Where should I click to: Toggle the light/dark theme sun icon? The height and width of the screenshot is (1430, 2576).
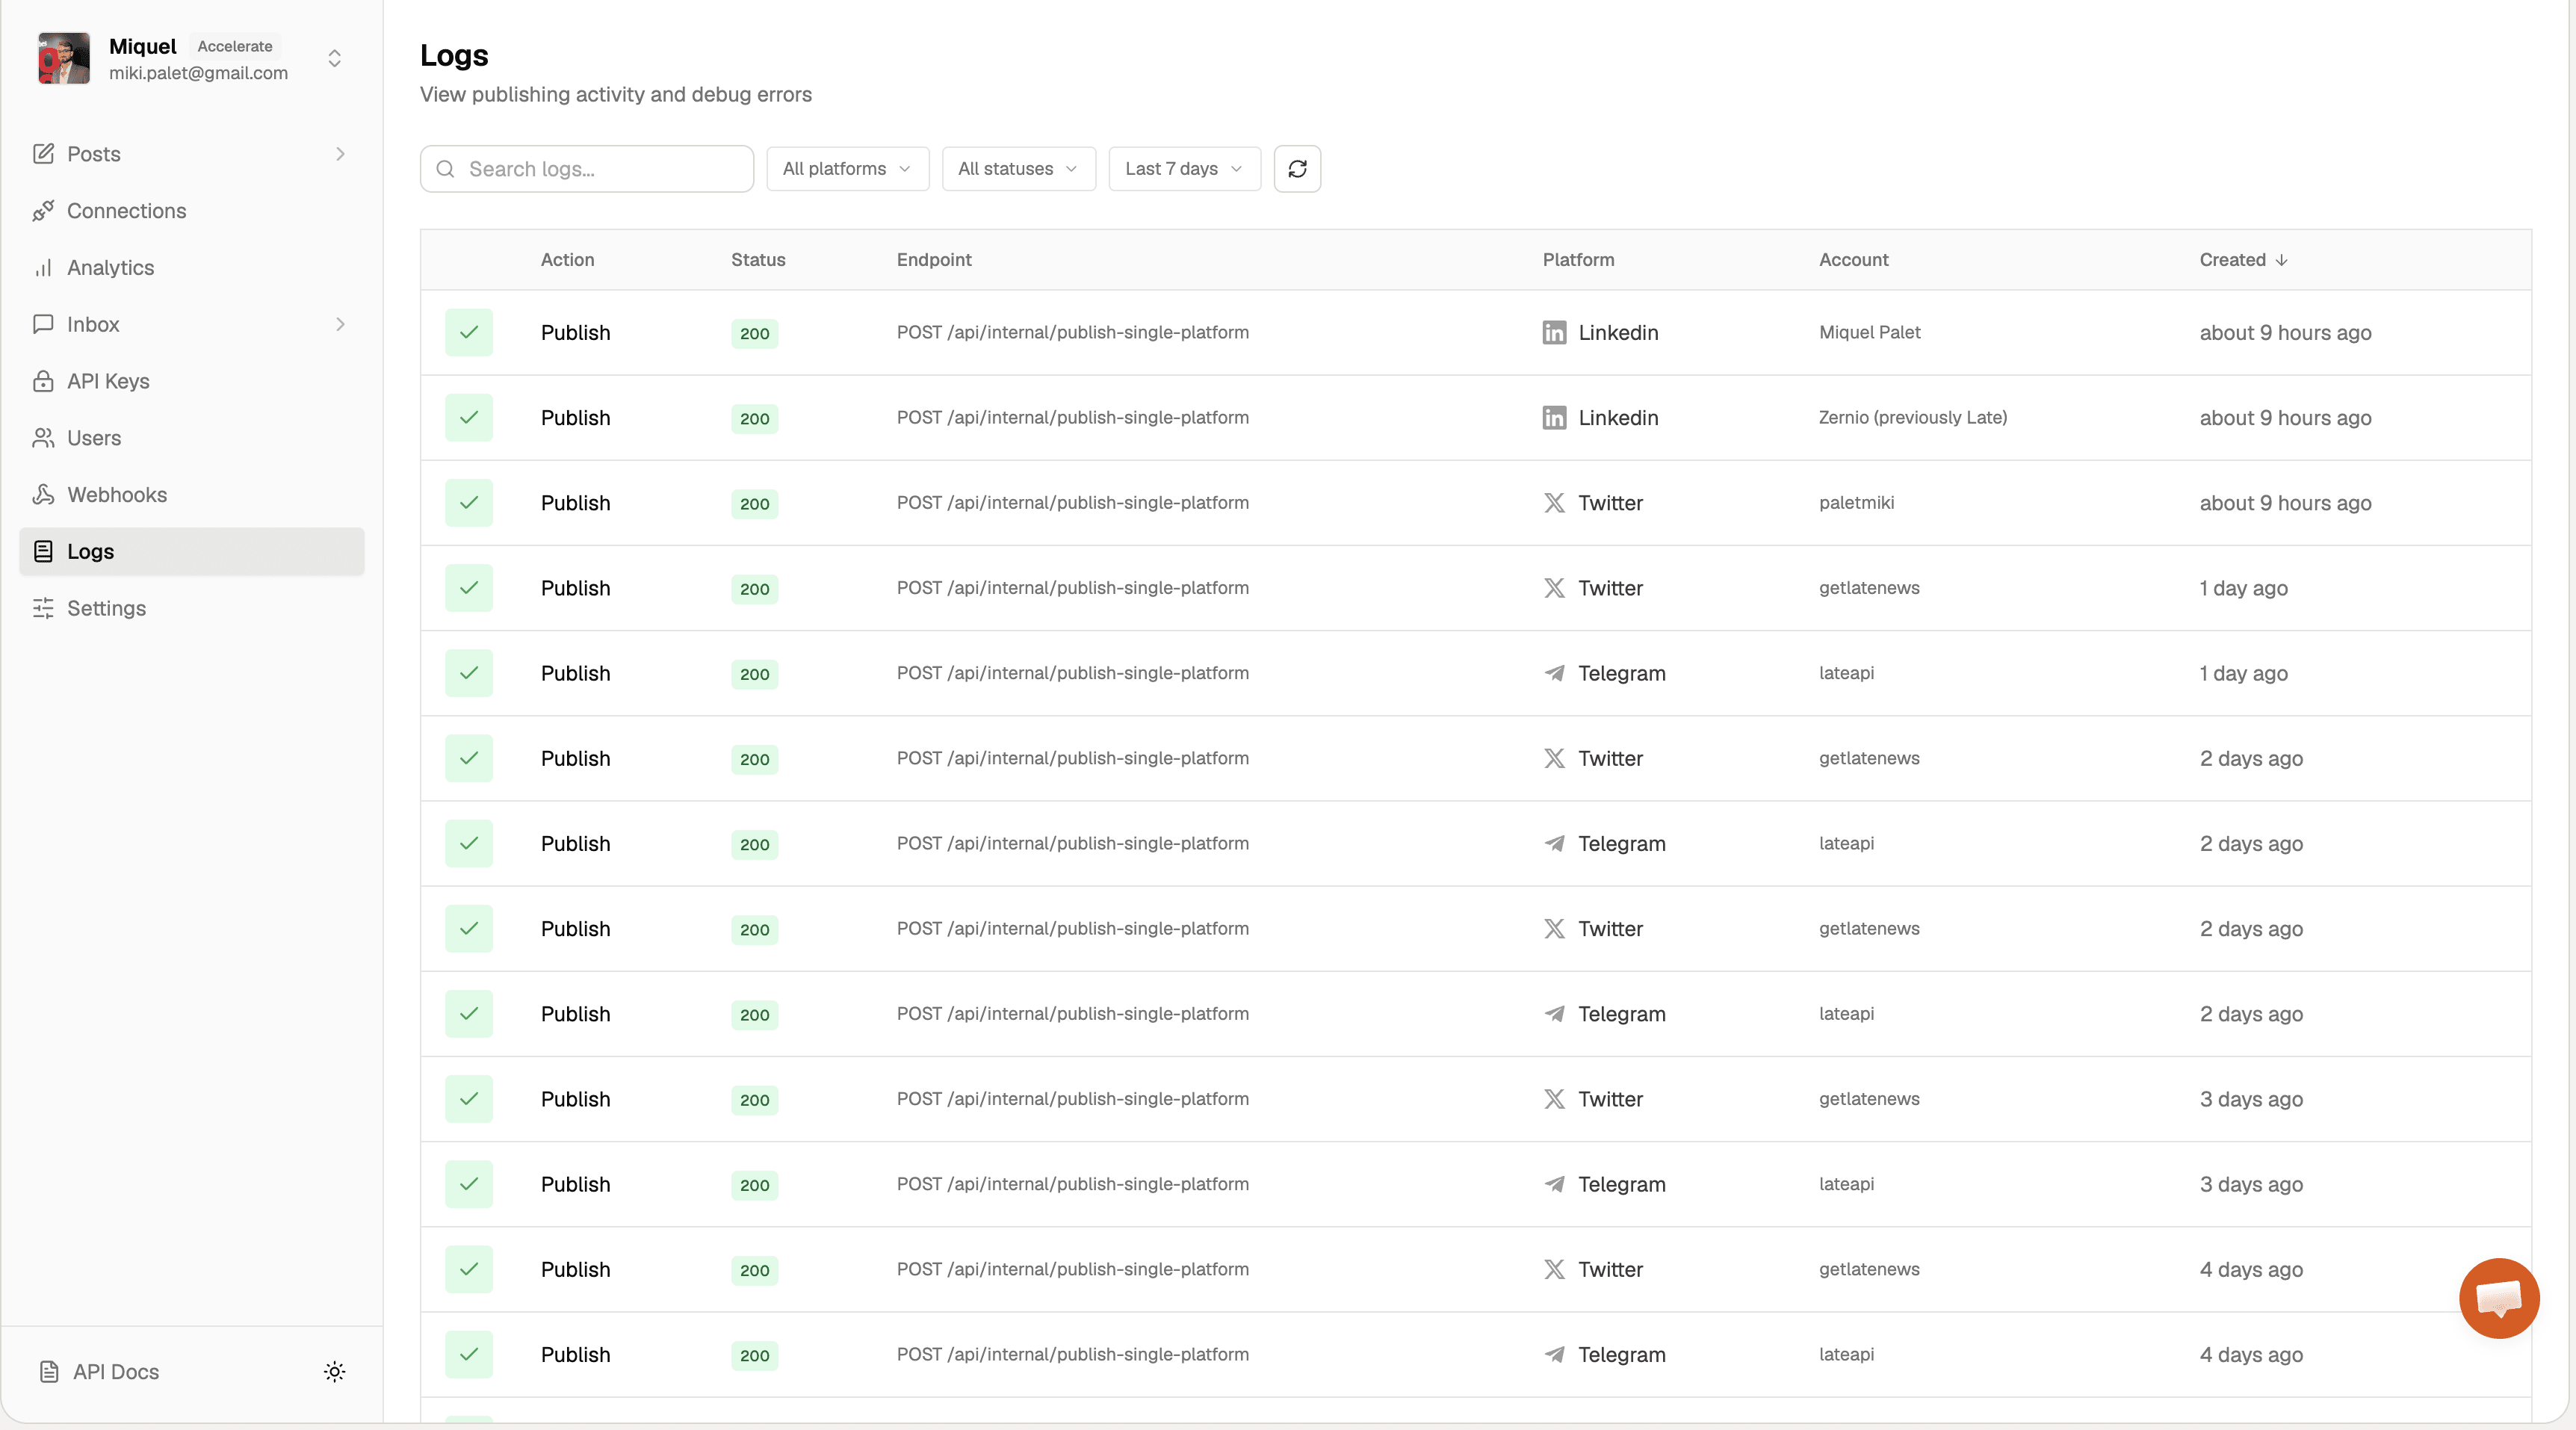tap(335, 1371)
